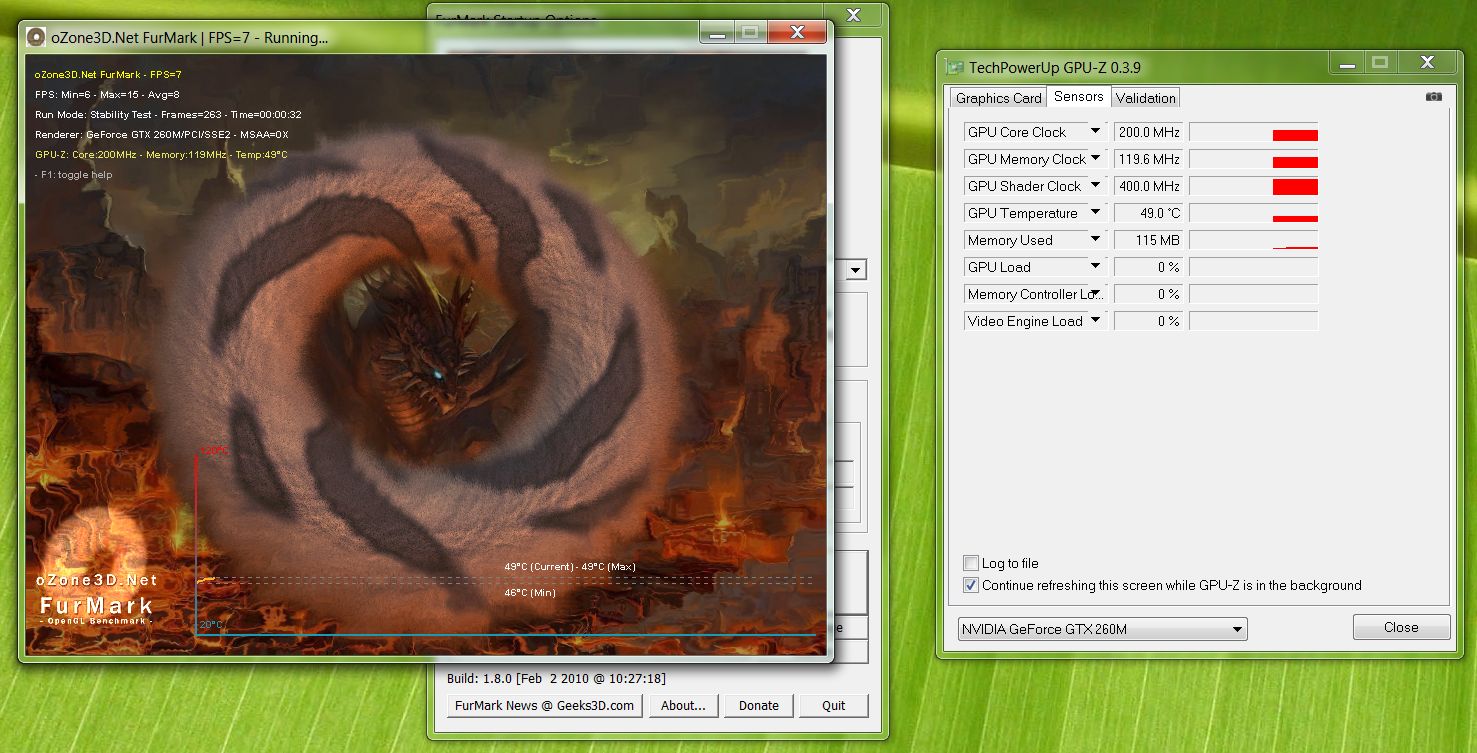Click the GPU Memory Clock history graph
The width and height of the screenshot is (1477, 753).
(1253, 159)
